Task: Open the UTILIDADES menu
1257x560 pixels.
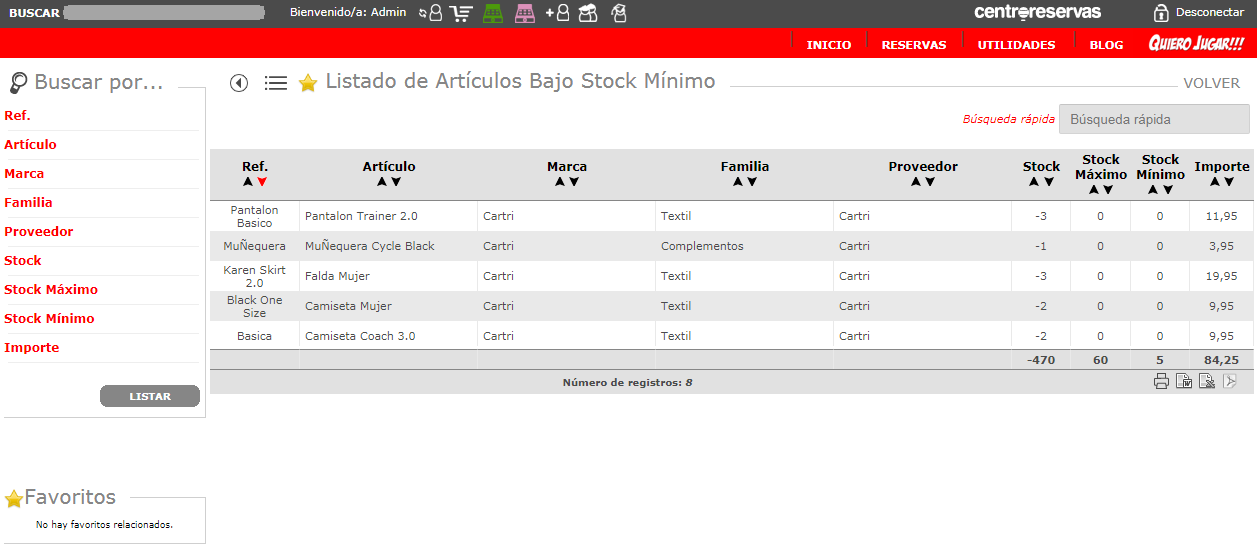Action: pyautogui.click(x=1016, y=45)
